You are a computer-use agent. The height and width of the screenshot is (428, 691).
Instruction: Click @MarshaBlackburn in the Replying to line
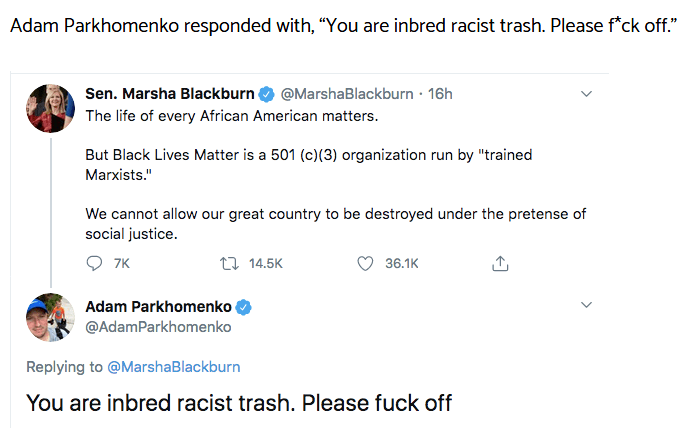(171, 367)
